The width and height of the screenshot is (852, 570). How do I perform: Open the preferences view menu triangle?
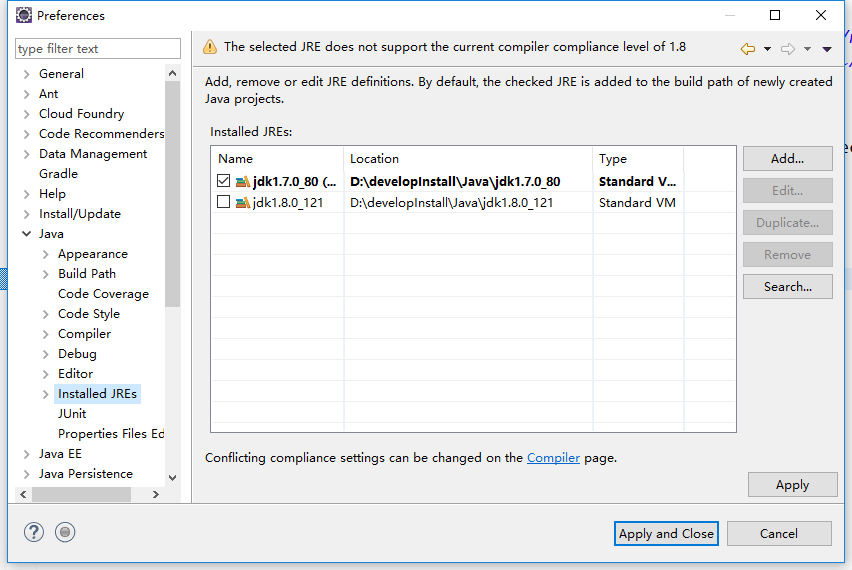tap(827, 49)
